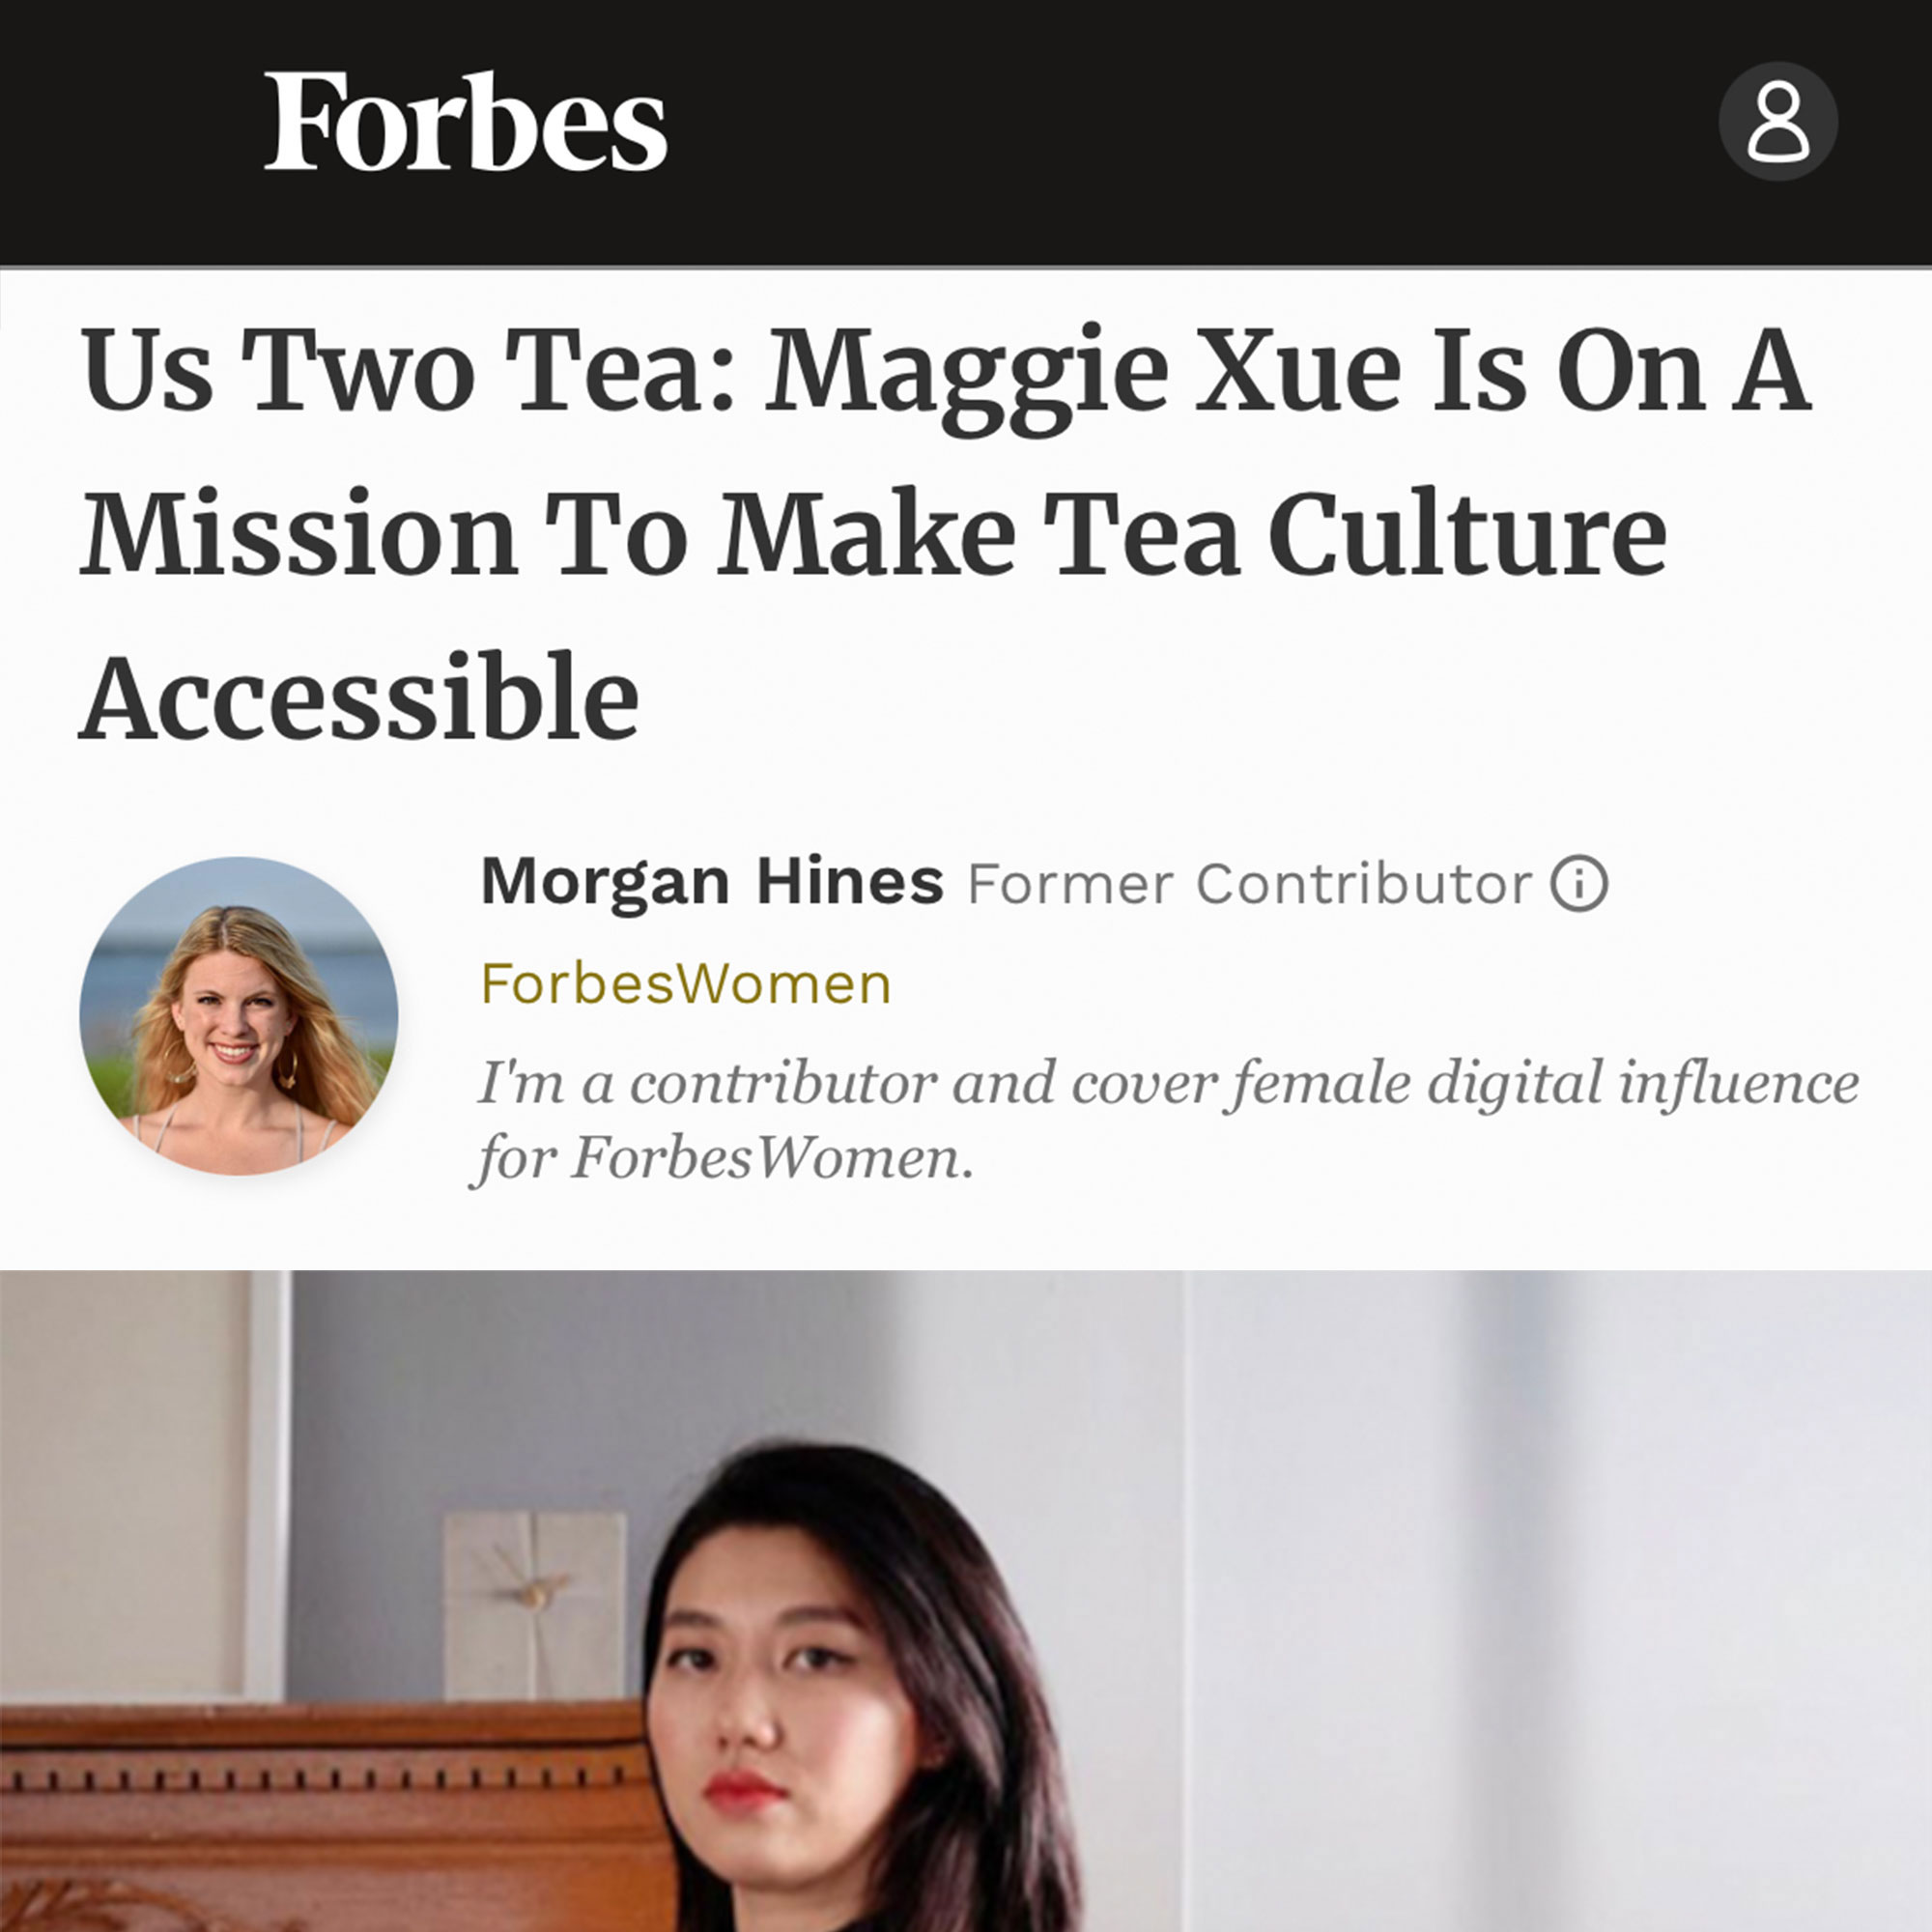Visit the ForbesWomen section link
1932x1932 pixels.
686,984
